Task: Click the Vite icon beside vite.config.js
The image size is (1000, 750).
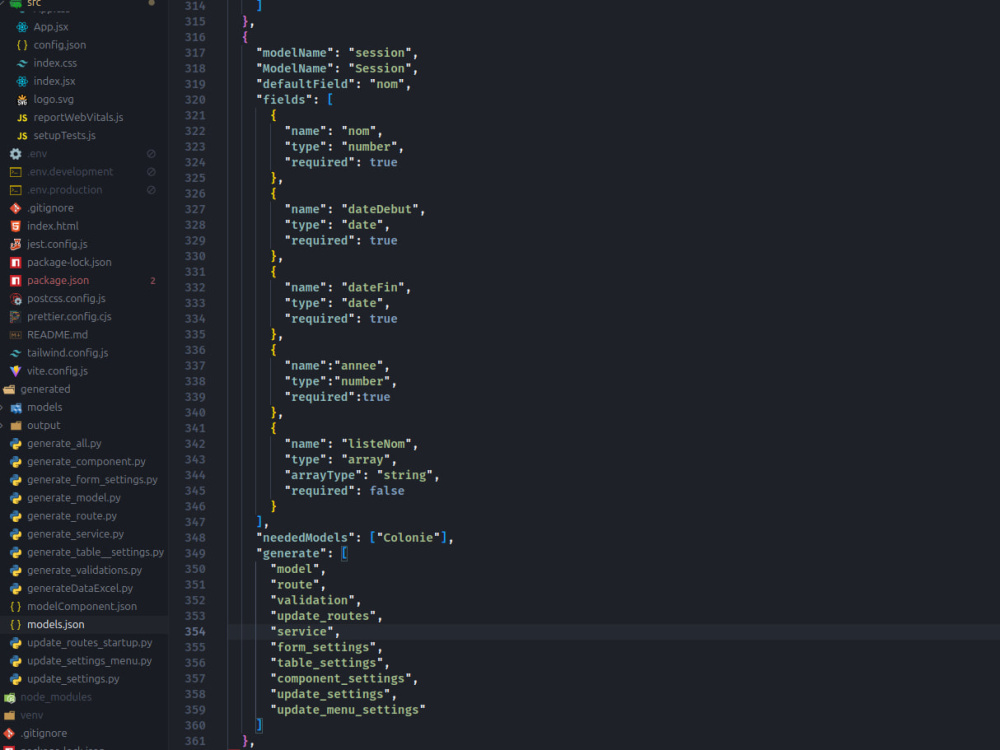Action: pyautogui.click(x=16, y=371)
